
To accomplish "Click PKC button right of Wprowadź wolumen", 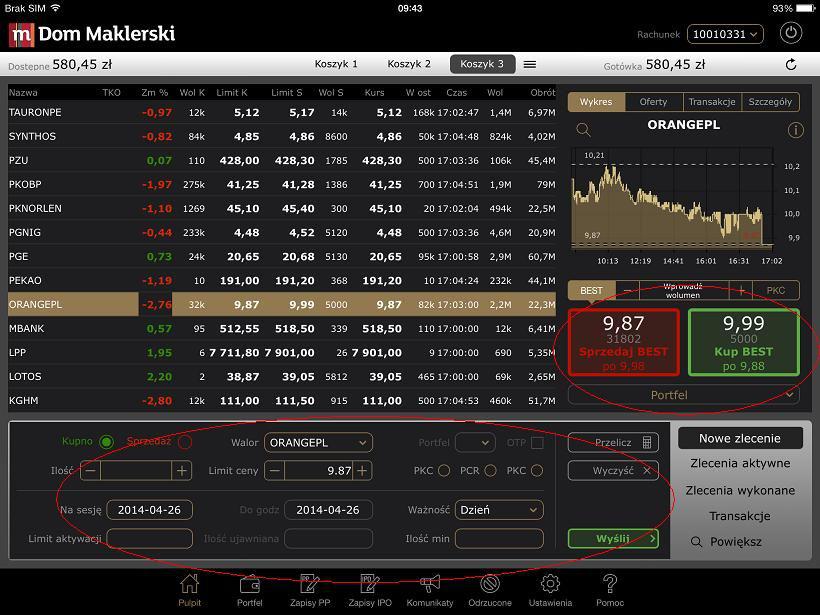I will pos(776,290).
